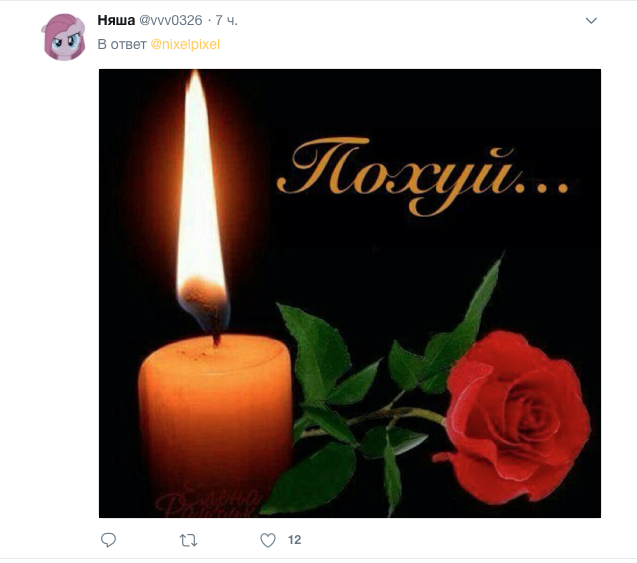Click the red rose blossom in the picture
This screenshot has height=563, width=637.
pos(514,416)
